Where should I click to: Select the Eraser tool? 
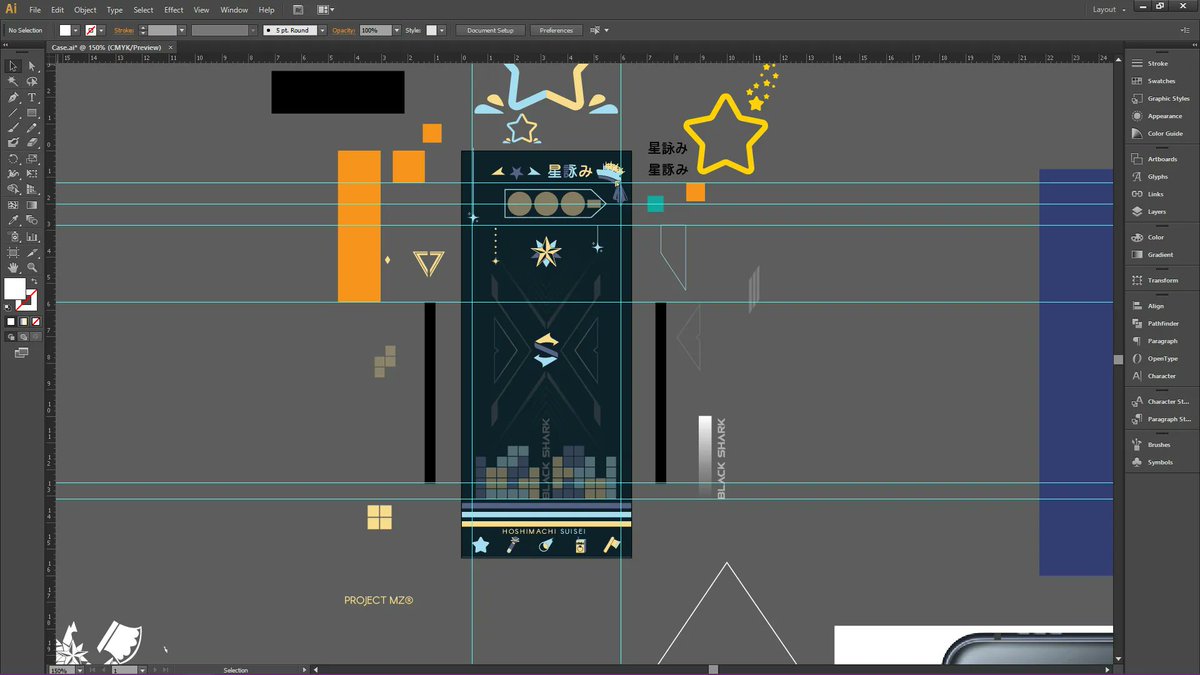pyautogui.click(x=32, y=143)
